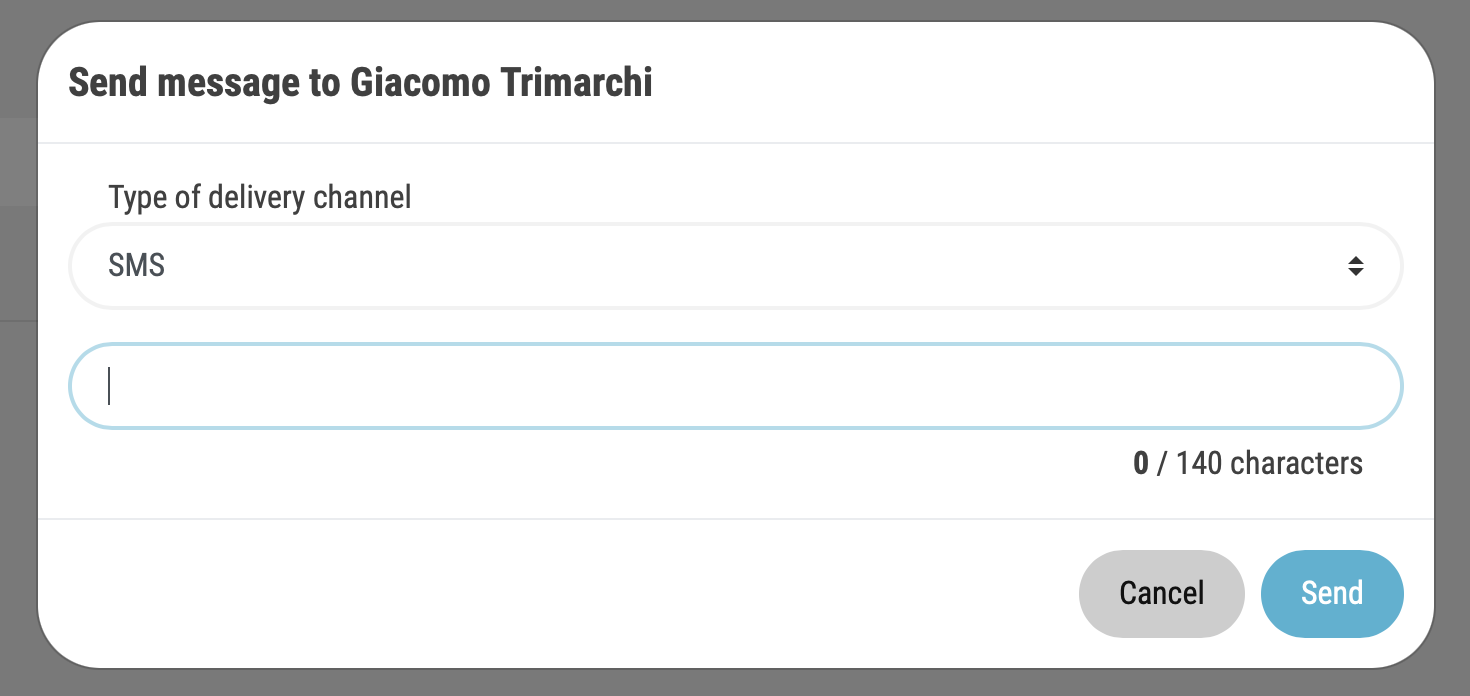Image resolution: width=1470 pixels, height=696 pixels.
Task: Click the up-down arrows on the SMS selector
Action: [1355, 266]
